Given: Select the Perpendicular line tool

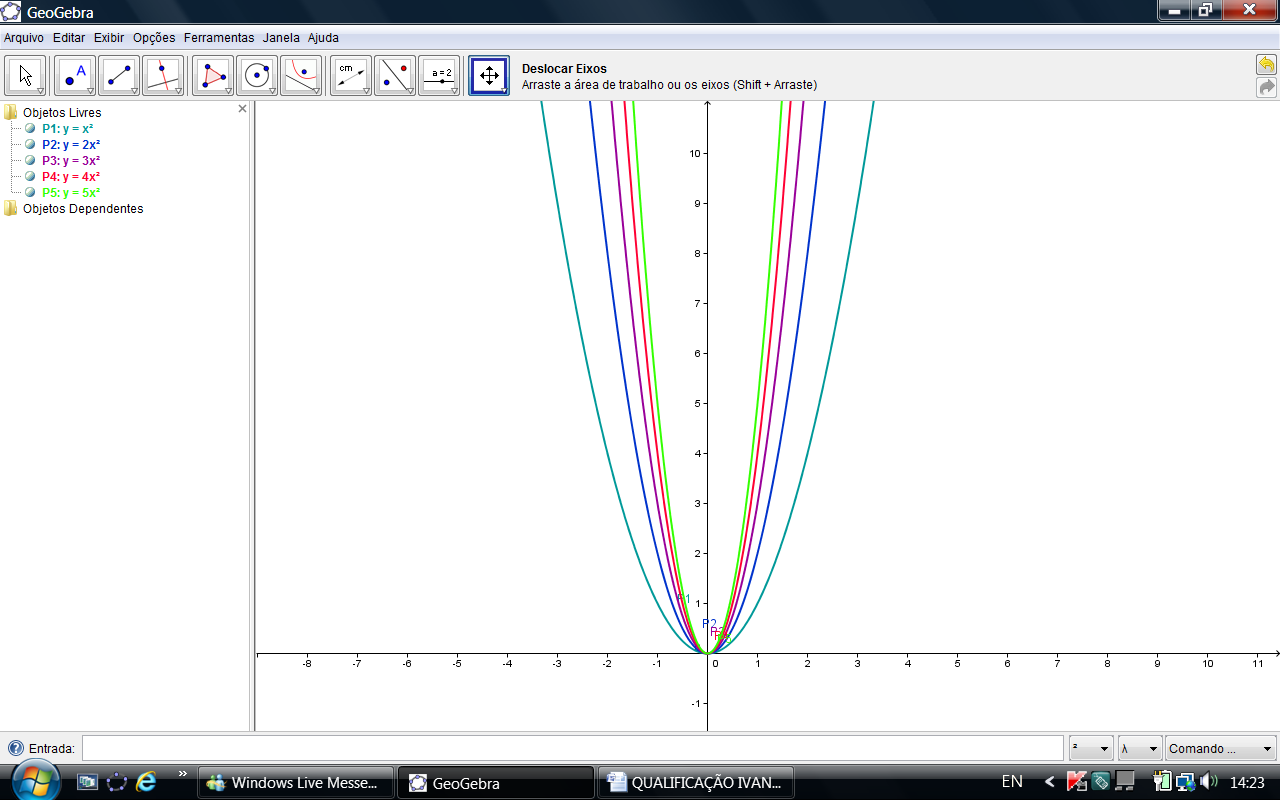Looking at the screenshot, I should 163,76.
